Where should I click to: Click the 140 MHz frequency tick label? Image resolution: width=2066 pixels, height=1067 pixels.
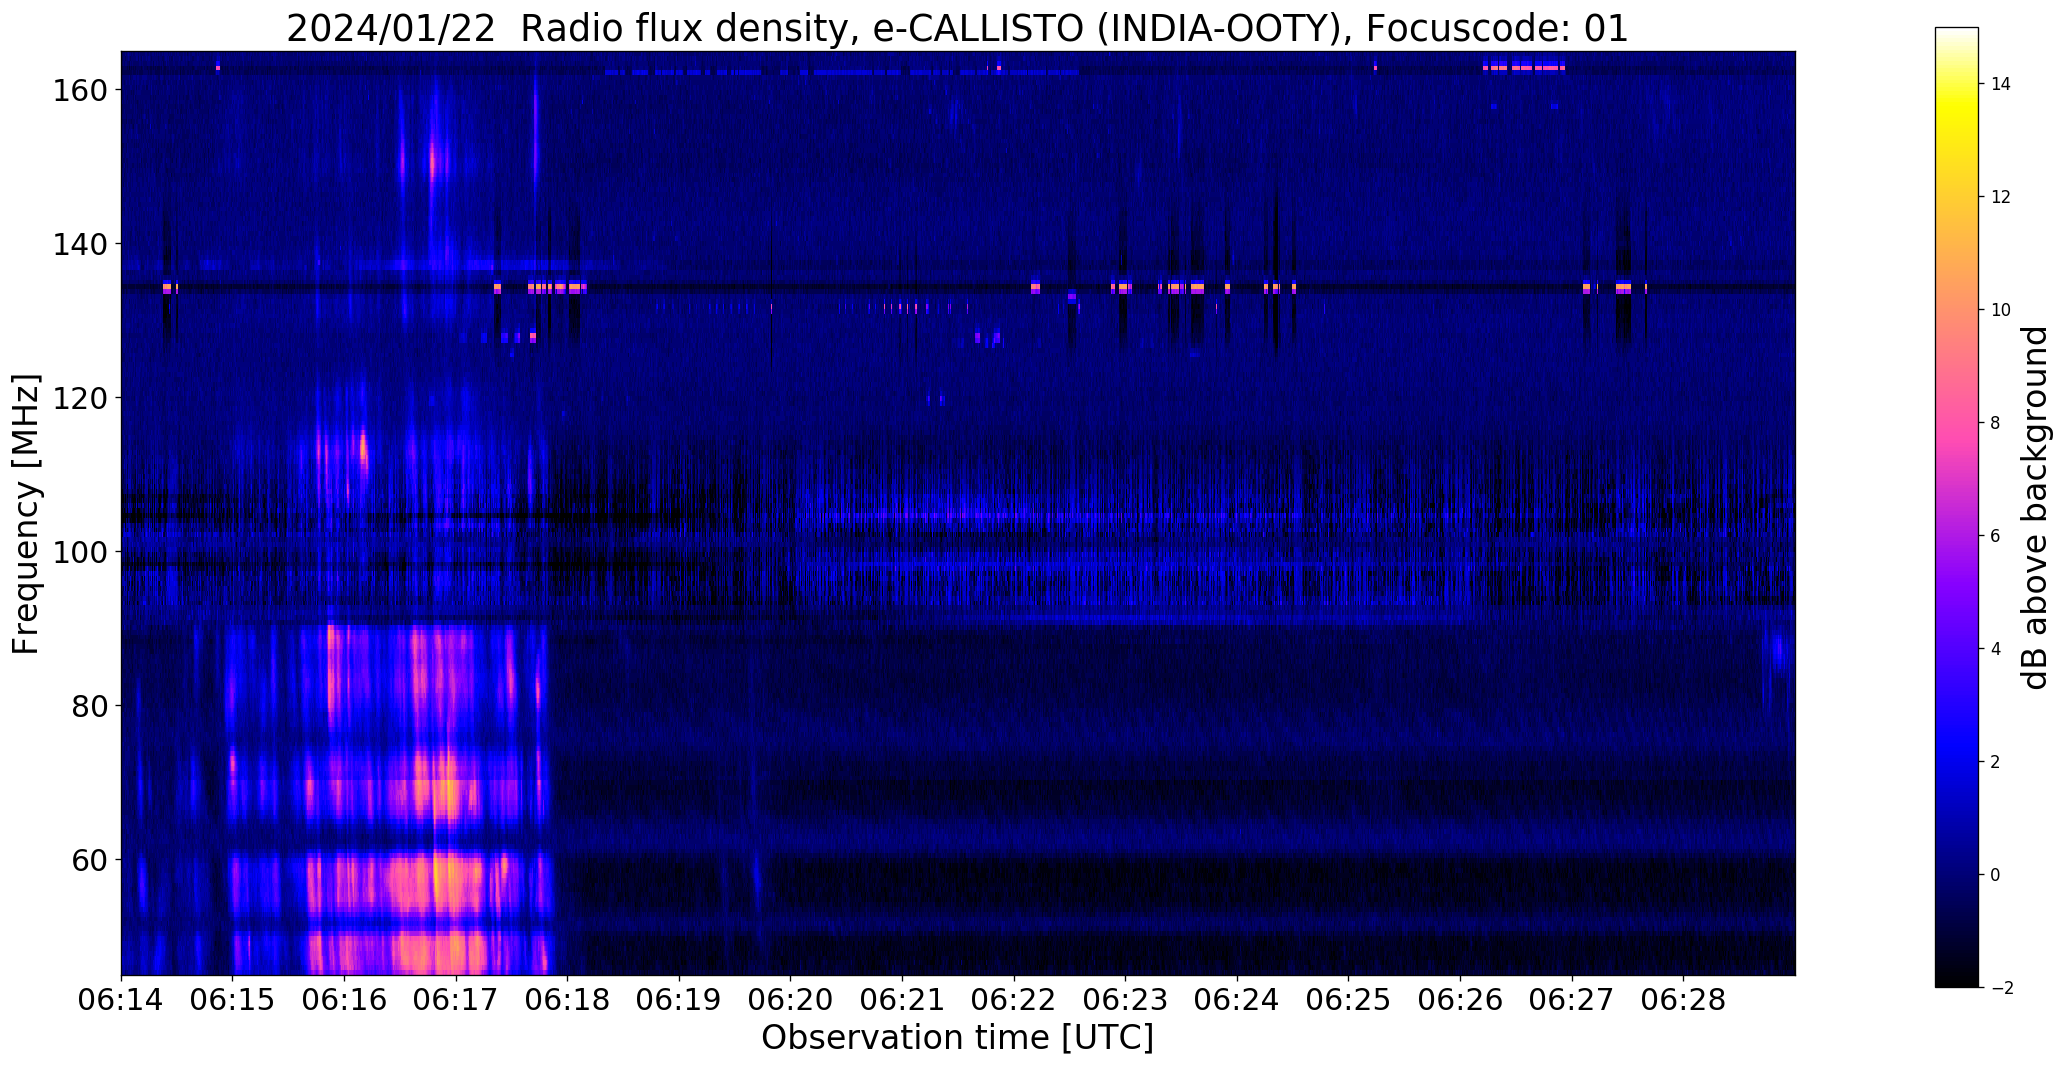(78, 244)
